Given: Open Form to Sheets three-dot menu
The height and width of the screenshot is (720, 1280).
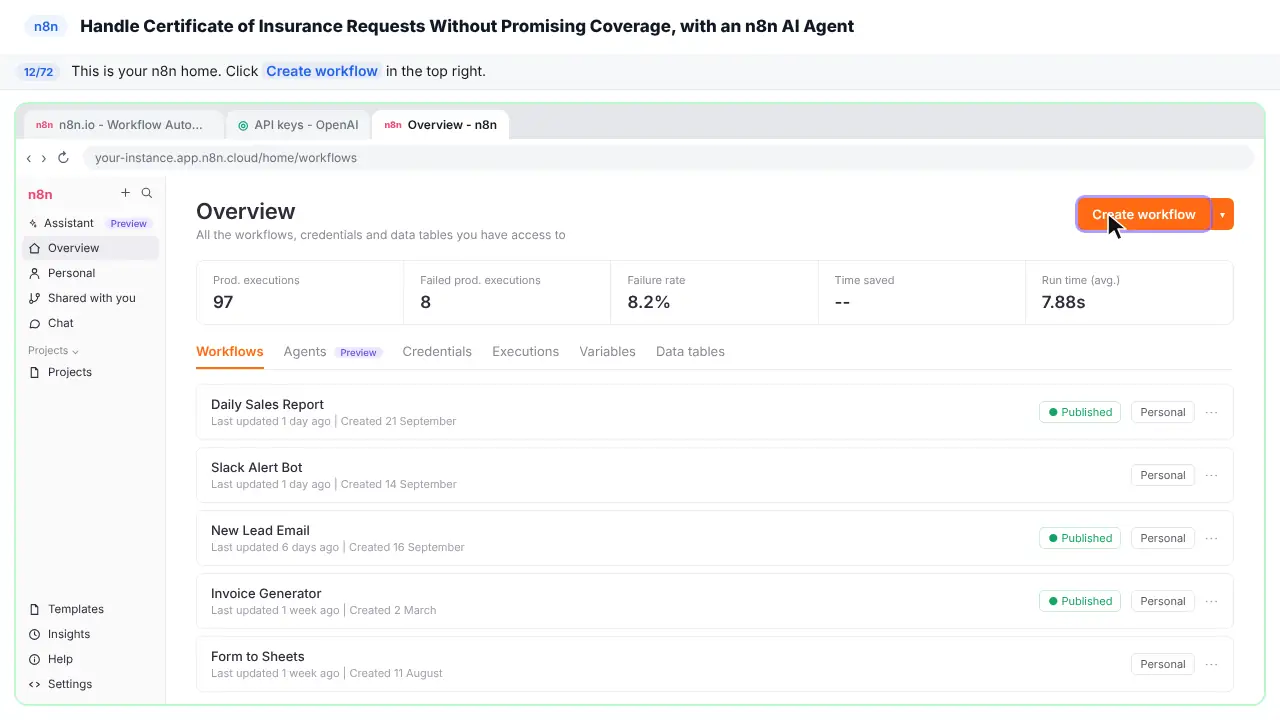Looking at the screenshot, I should [1211, 664].
